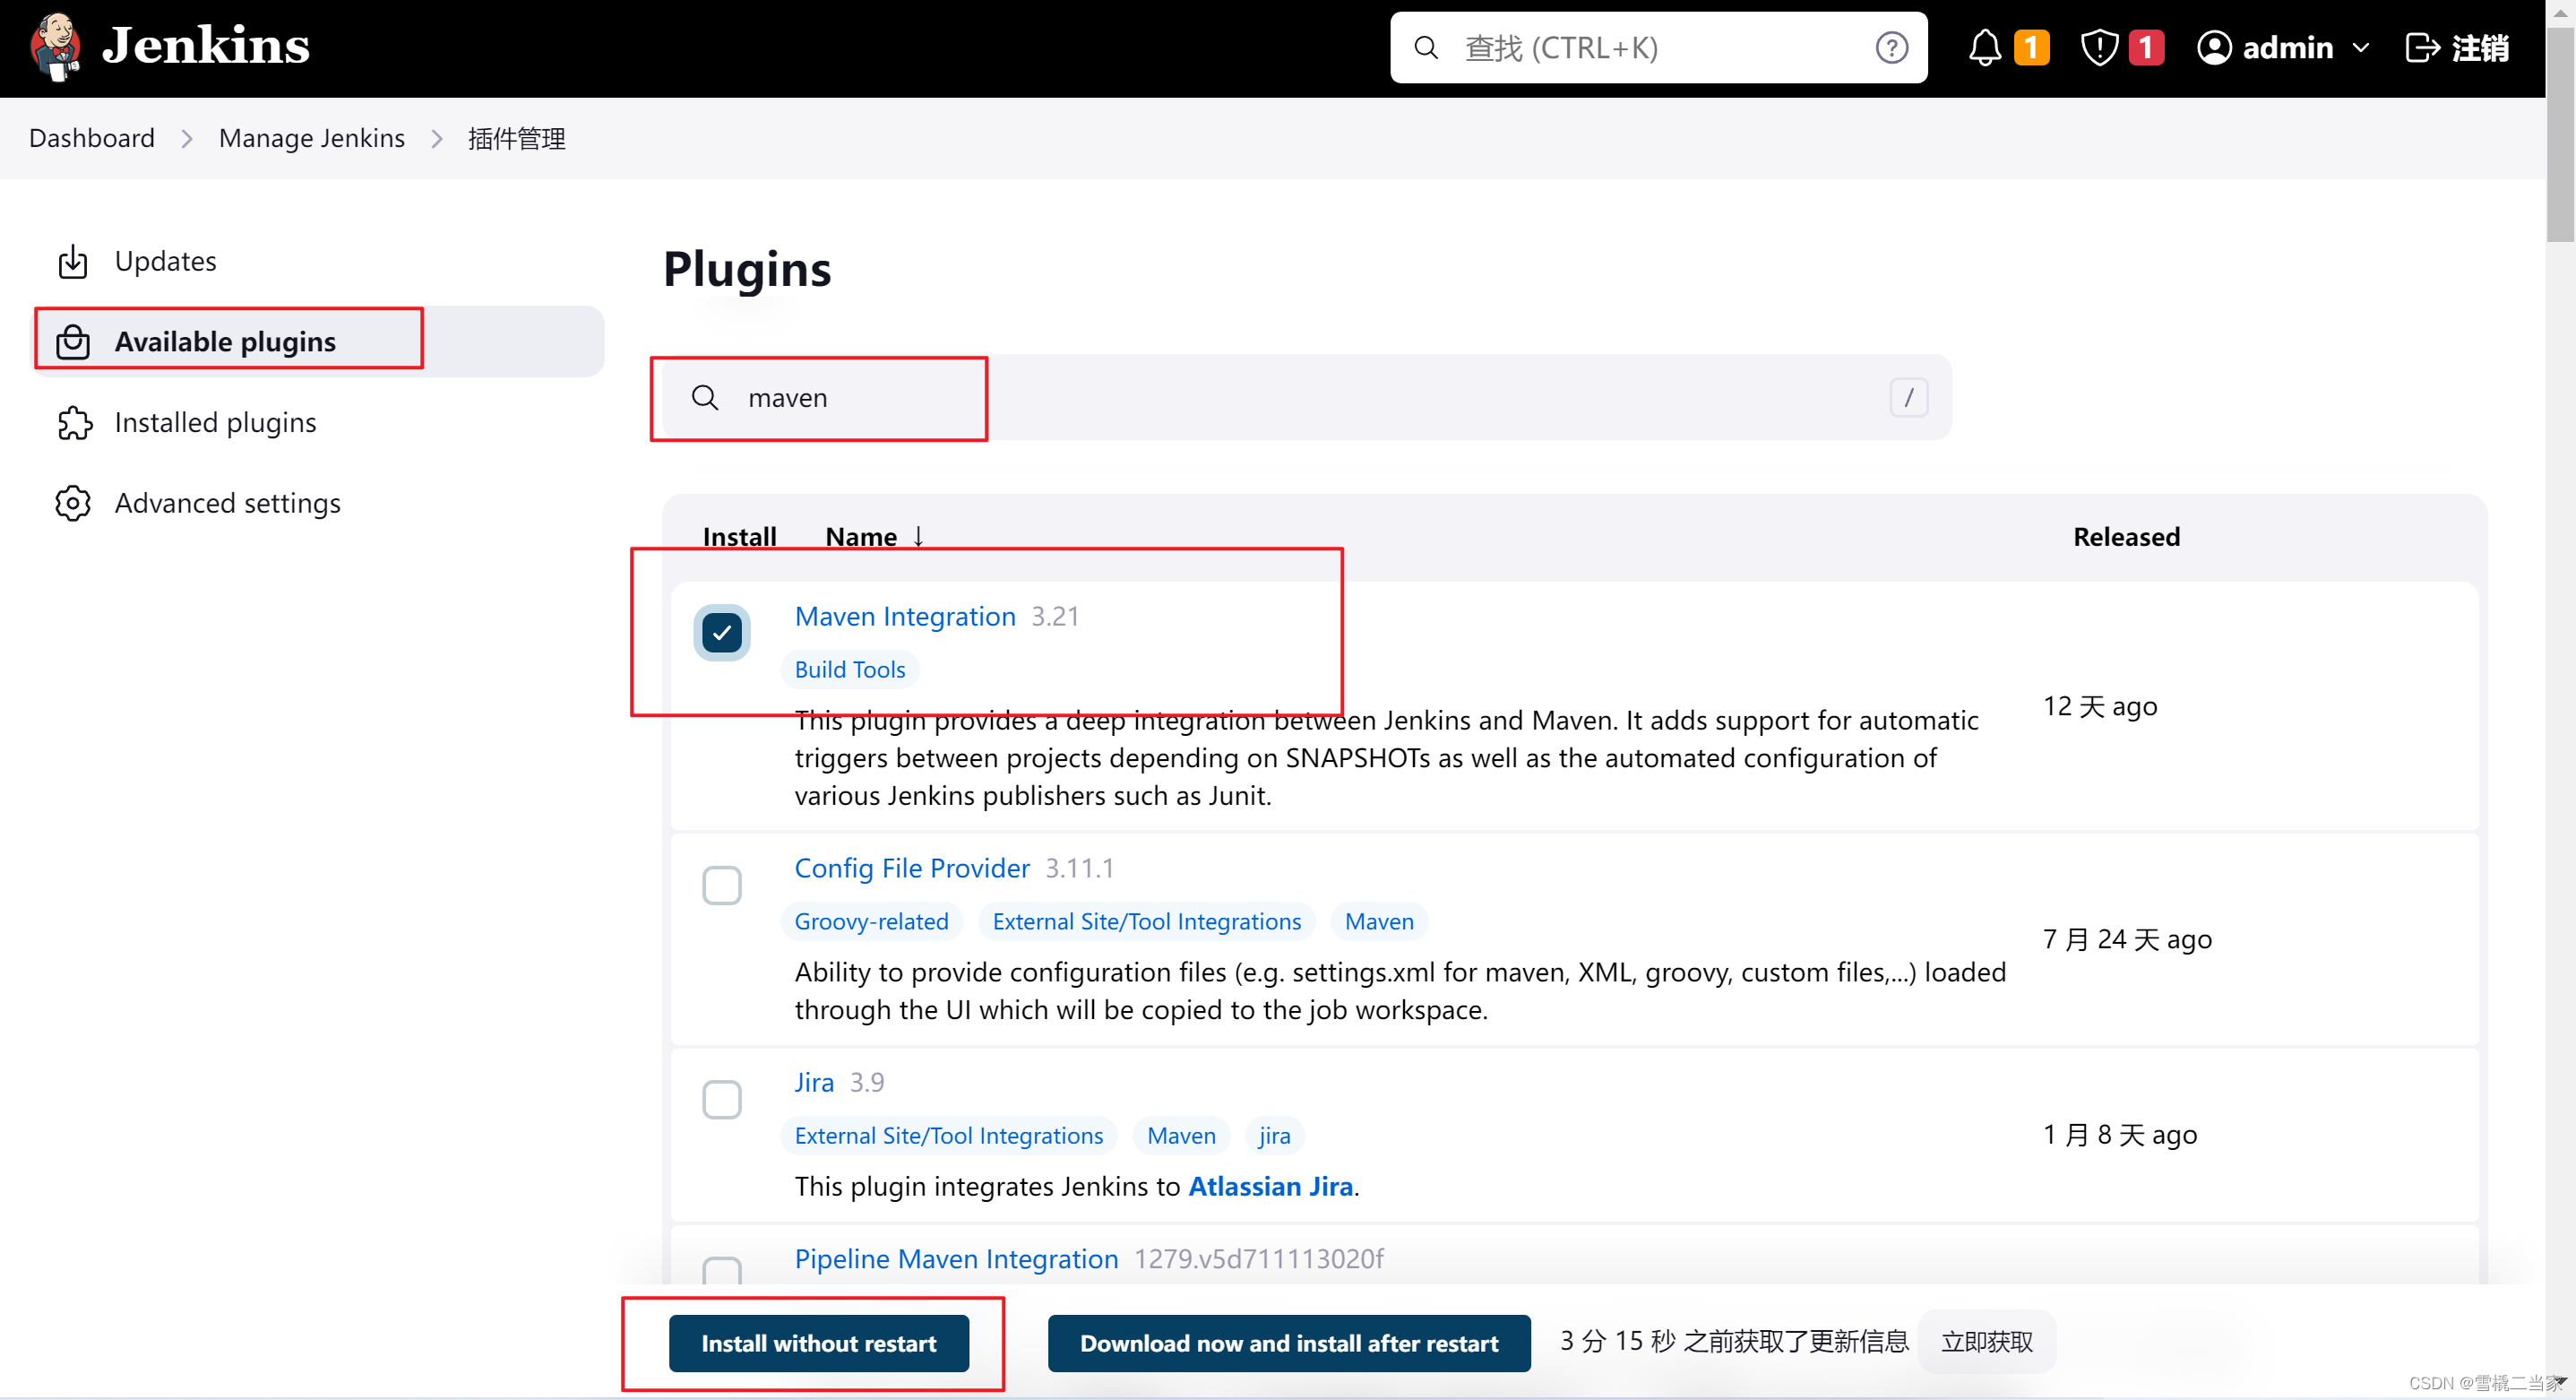
Task: Click the logout arrow icon
Action: click(2422, 48)
